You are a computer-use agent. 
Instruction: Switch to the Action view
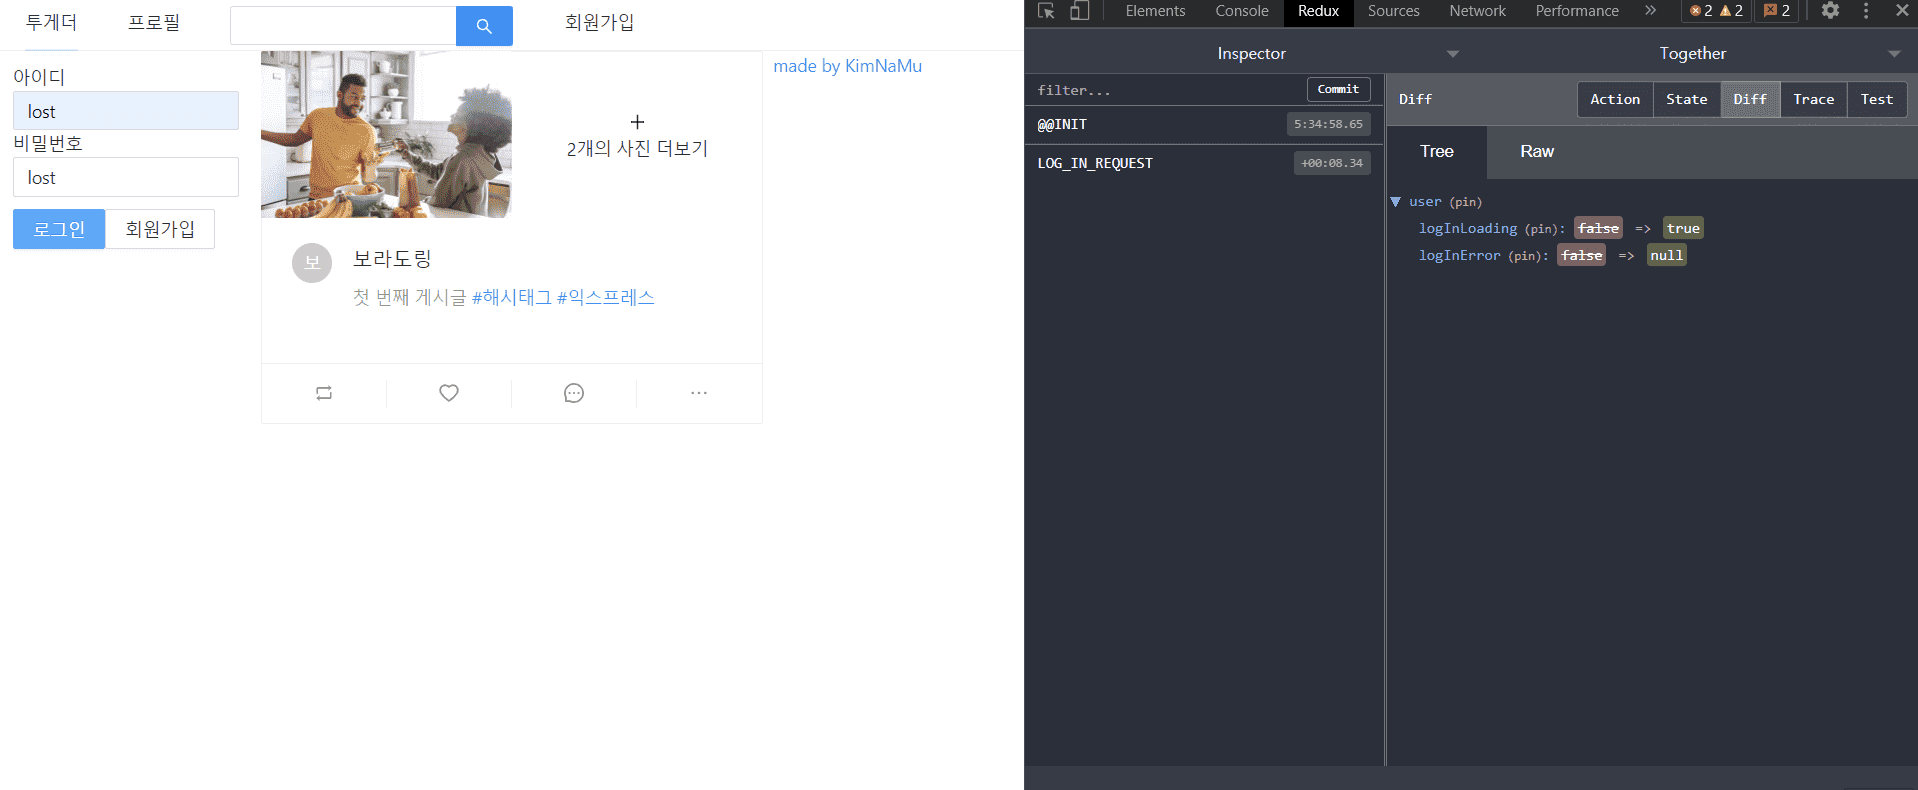pyautogui.click(x=1615, y=99)
